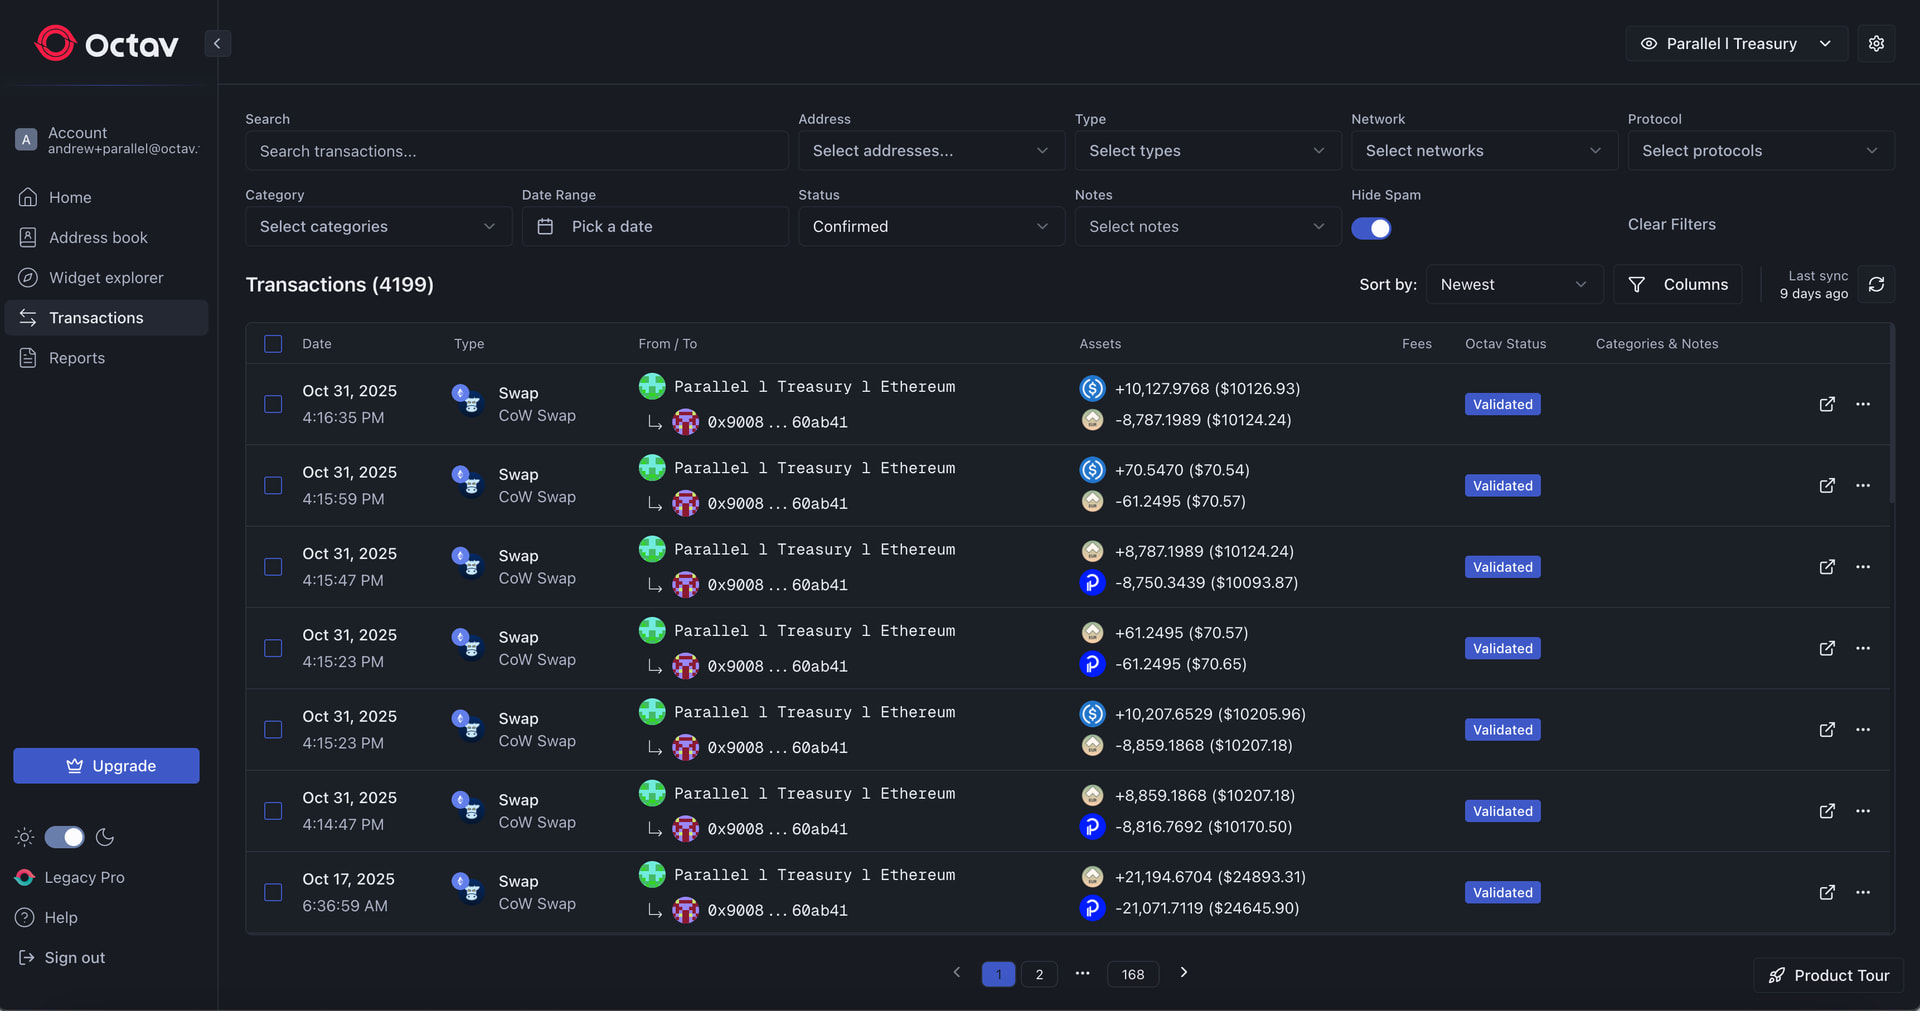Screen dimensions: 1920x1011
Task: Open the Sort by Newest dropdown
Action: pyautogui.click(x=1514, y=285)
